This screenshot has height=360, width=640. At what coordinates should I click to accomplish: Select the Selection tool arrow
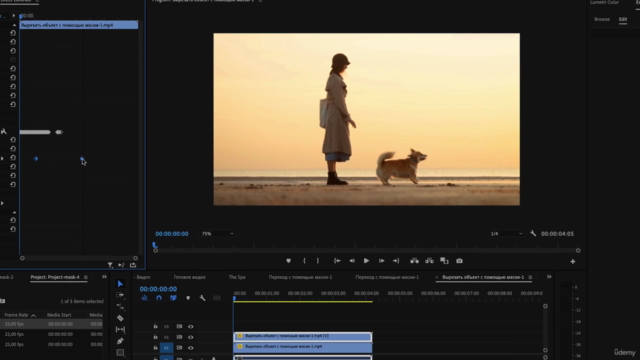point(120,284)
